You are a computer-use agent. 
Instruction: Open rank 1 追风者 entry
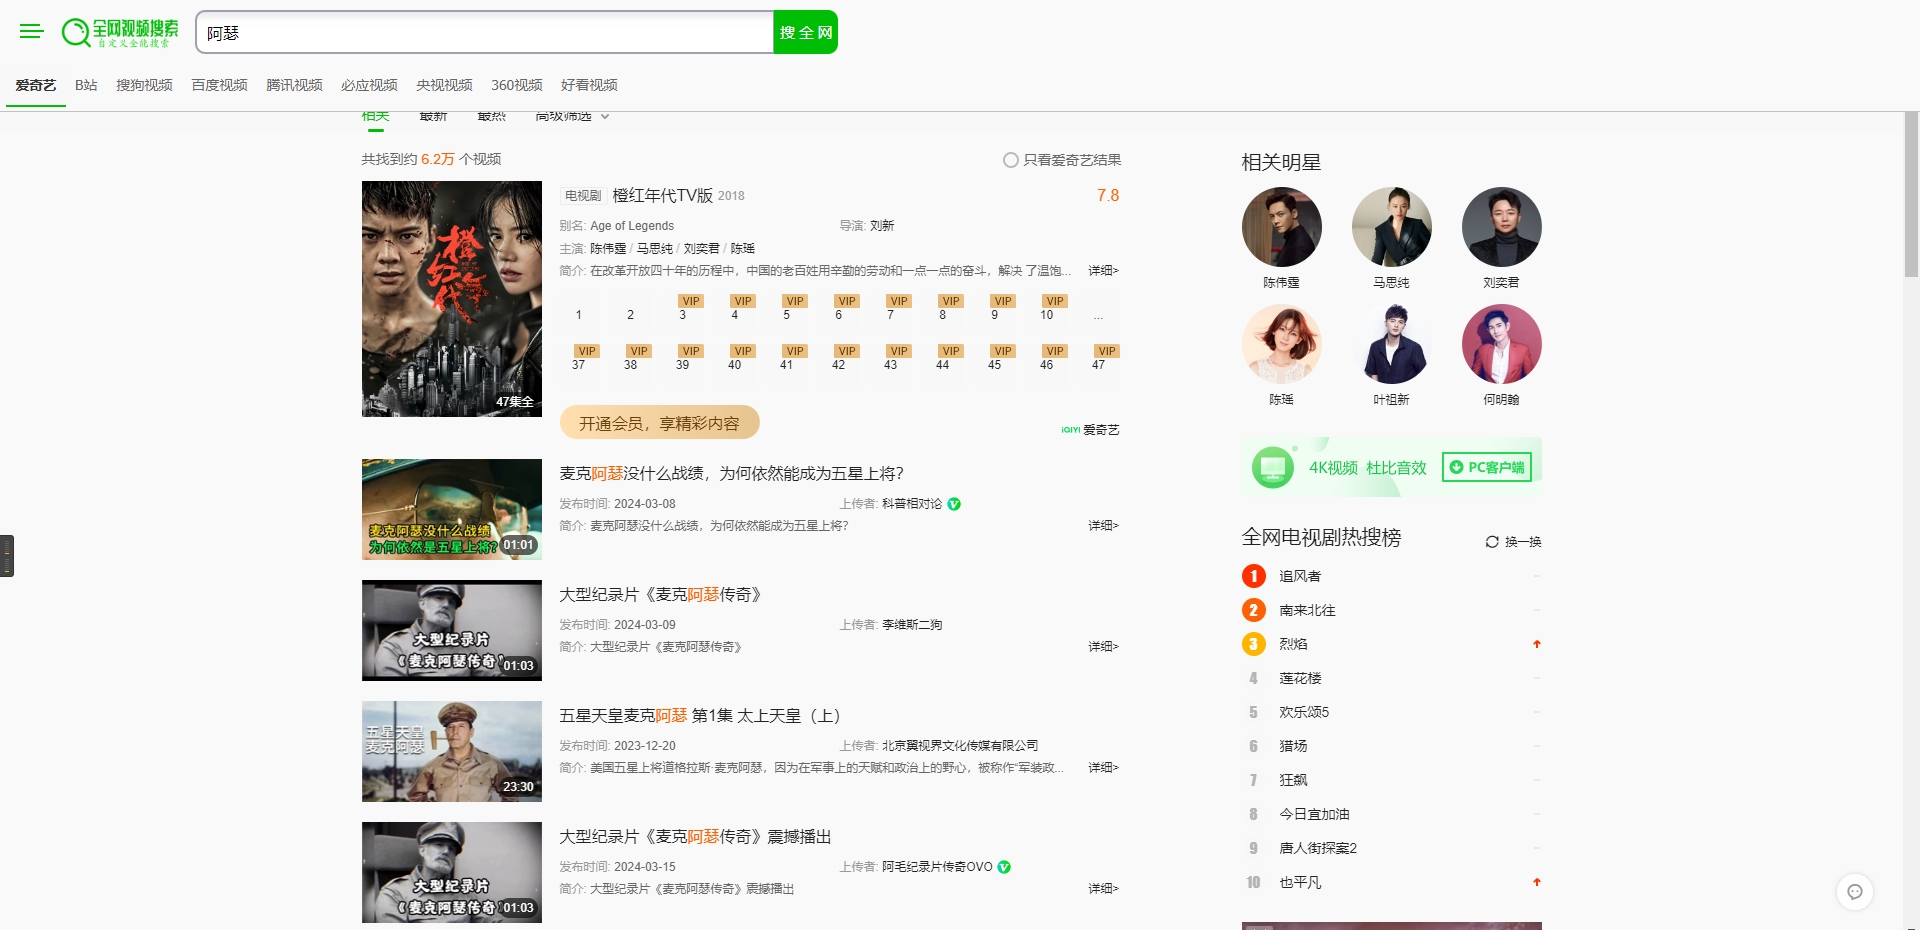tap(1300, 576)
